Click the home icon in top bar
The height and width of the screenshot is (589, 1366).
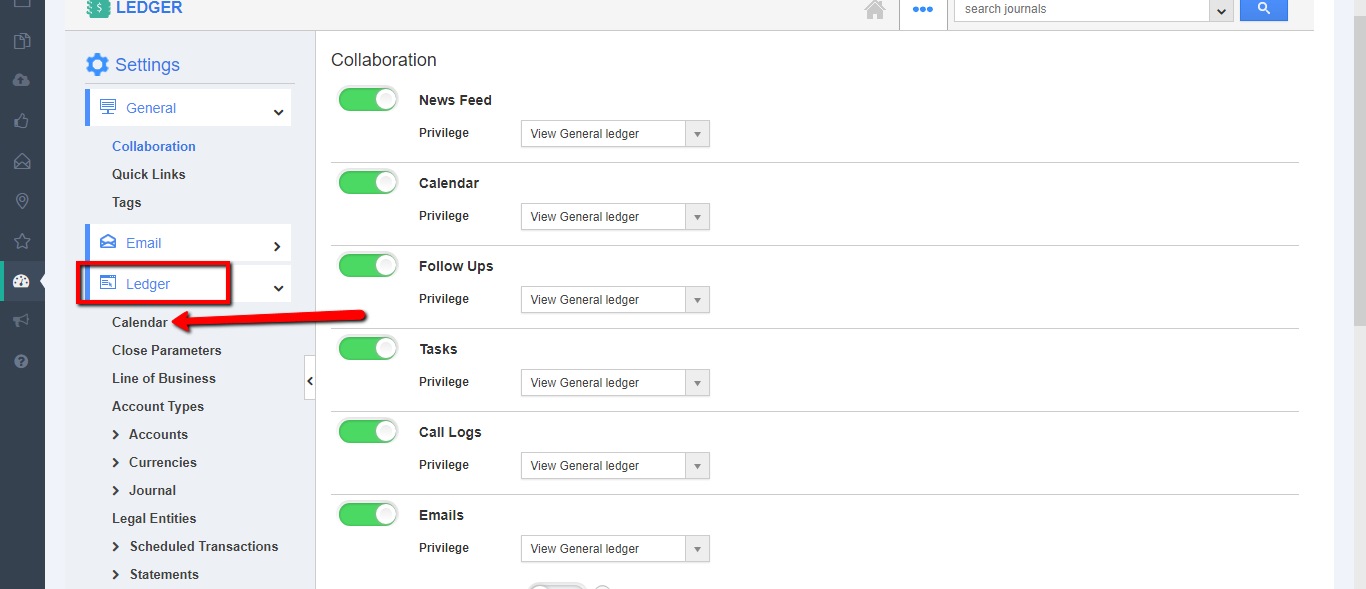(875, 10)
